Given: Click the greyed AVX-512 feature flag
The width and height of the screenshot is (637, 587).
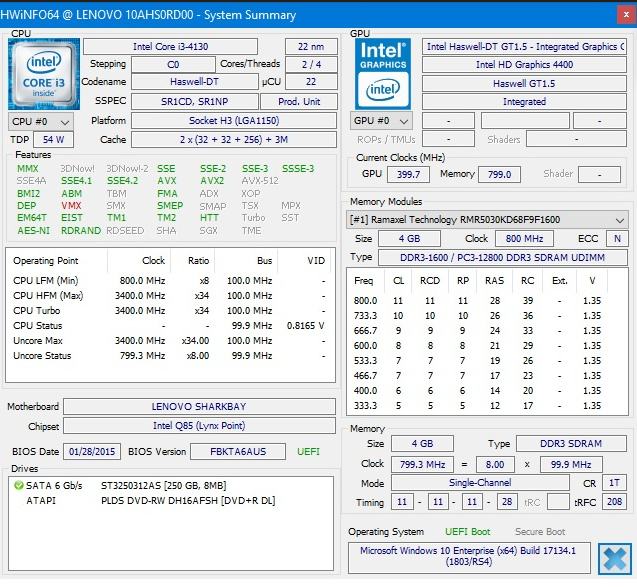Looking at the screenshot, I should [x=260, y=181].
